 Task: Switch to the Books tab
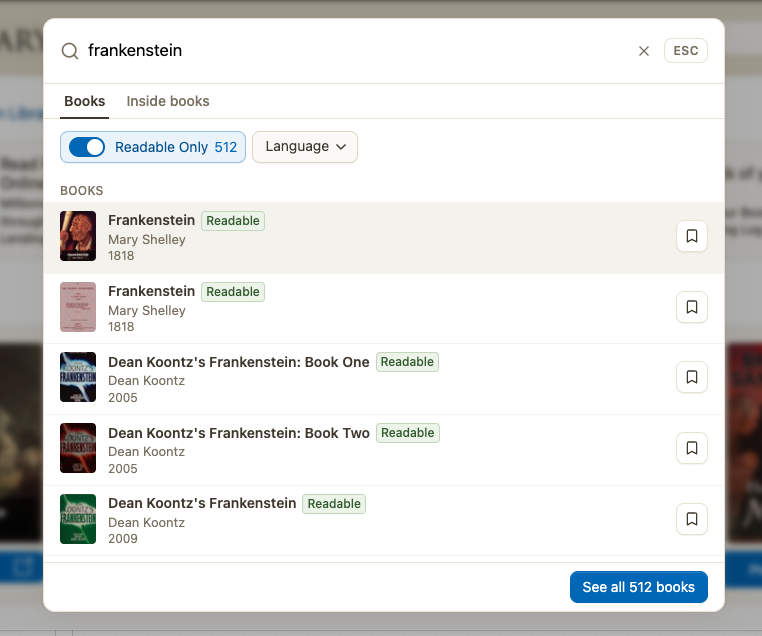click(x=85, y=101)
